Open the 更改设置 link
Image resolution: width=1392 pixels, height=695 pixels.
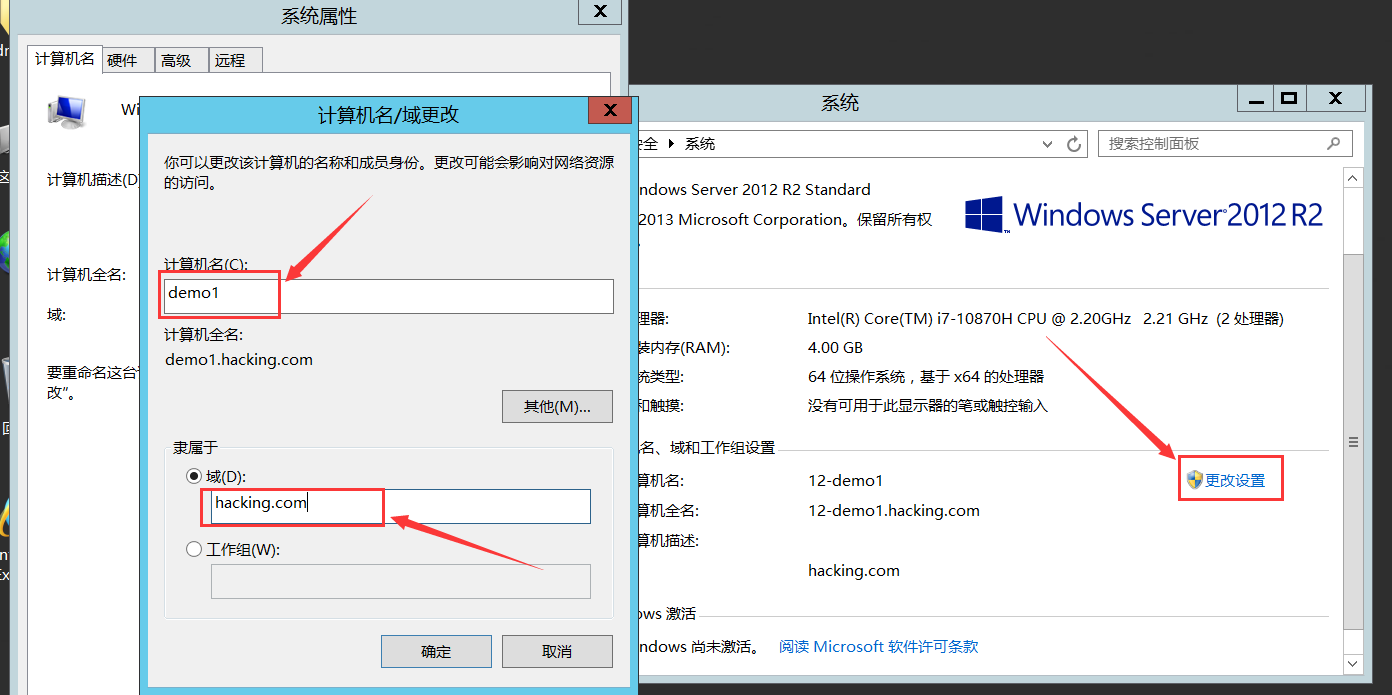[x=1237, y=478]
